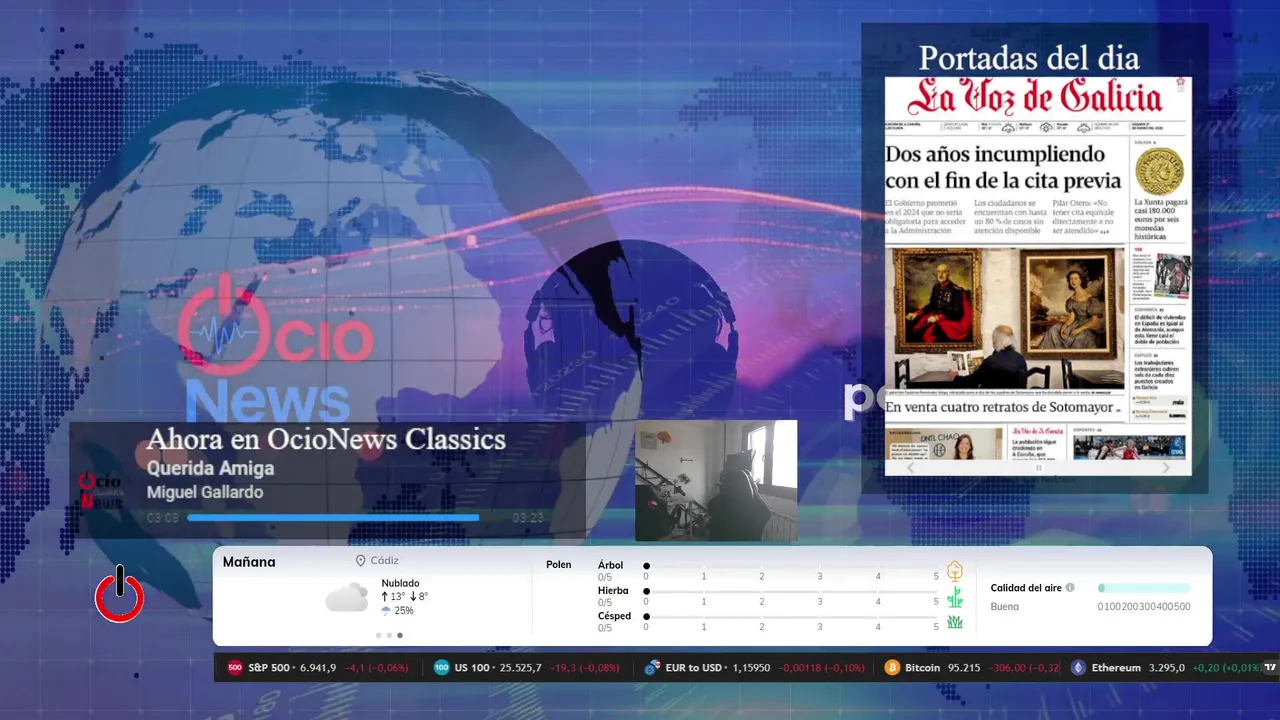Click the total time 03:23
The image size is (1280, 720).
coord(528,518)
